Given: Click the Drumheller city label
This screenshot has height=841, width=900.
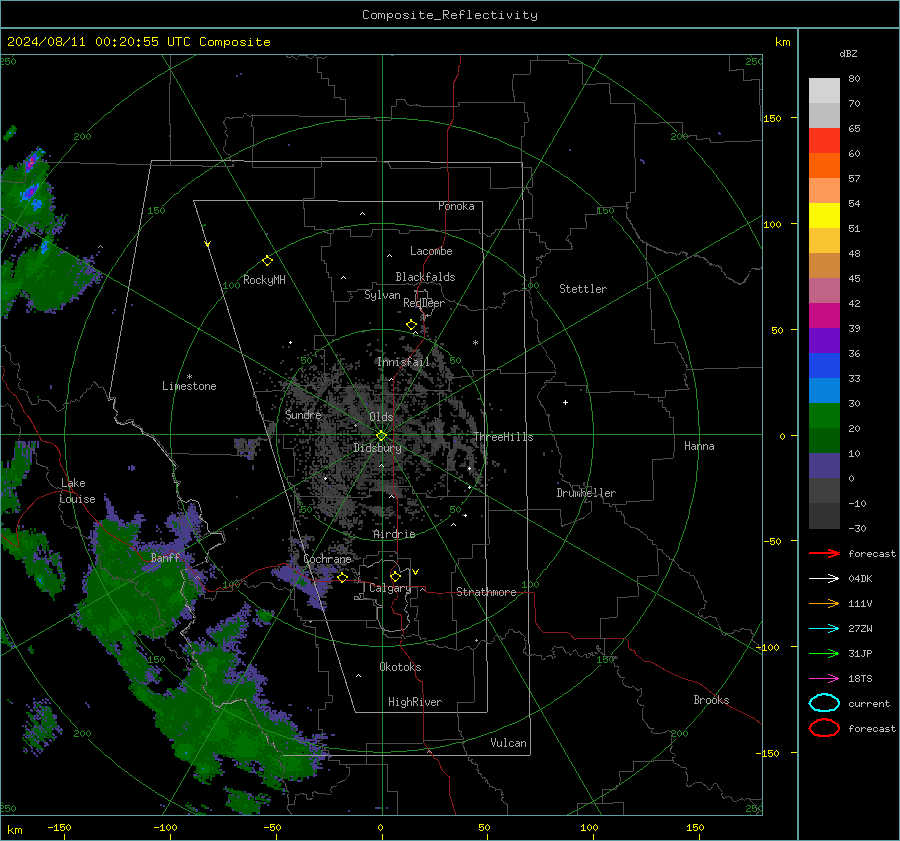Looking at the screenshot, I should 586,493.
